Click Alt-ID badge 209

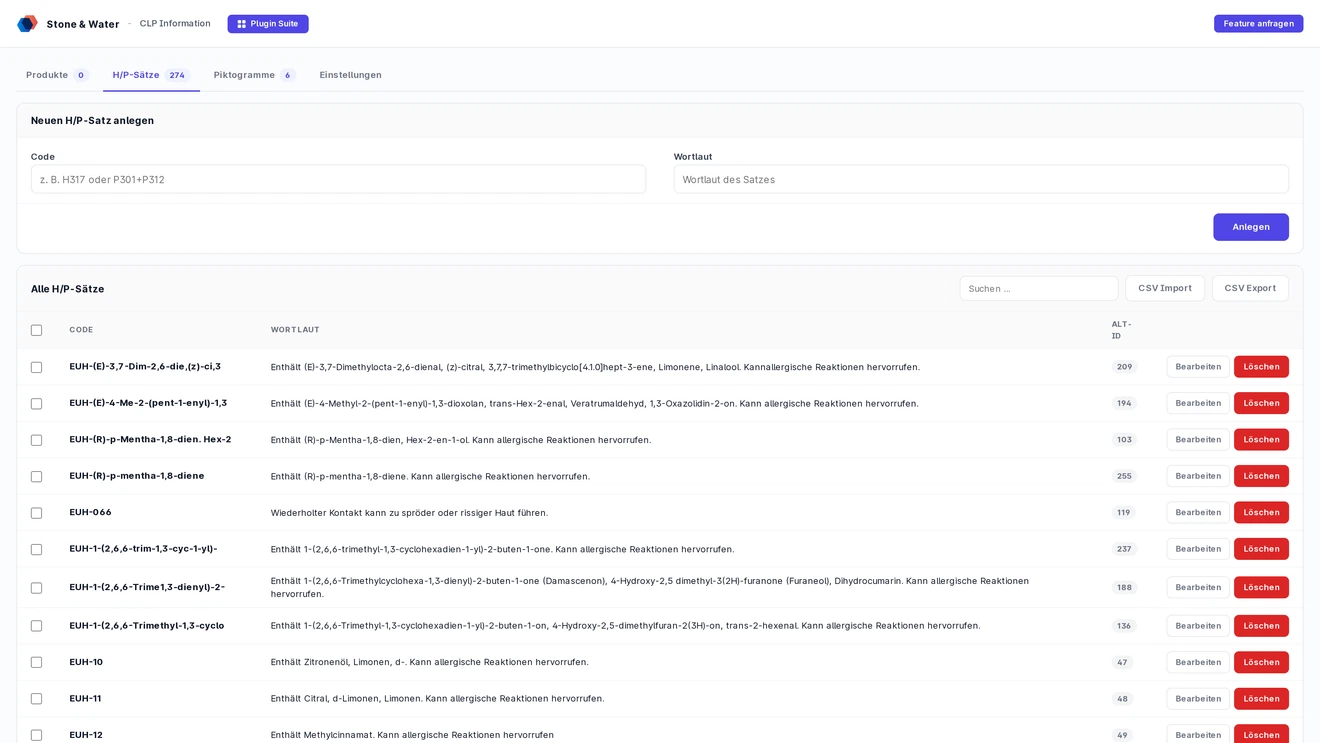click(x=1124, y=367)
